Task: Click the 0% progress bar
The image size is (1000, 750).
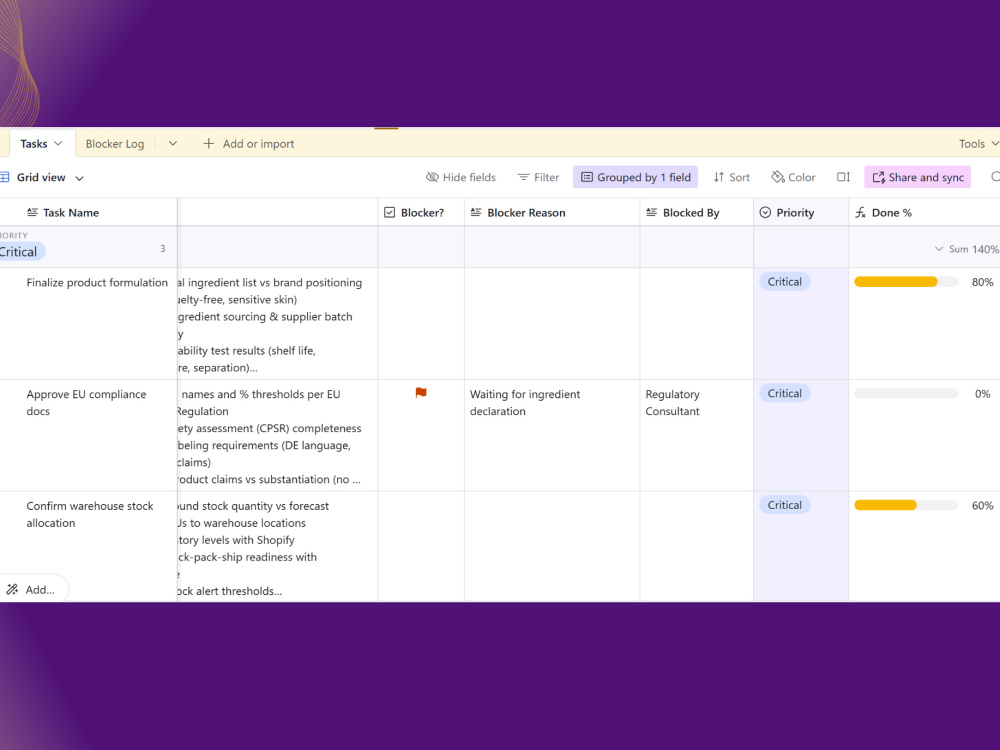Action: (x=906, y=393)
